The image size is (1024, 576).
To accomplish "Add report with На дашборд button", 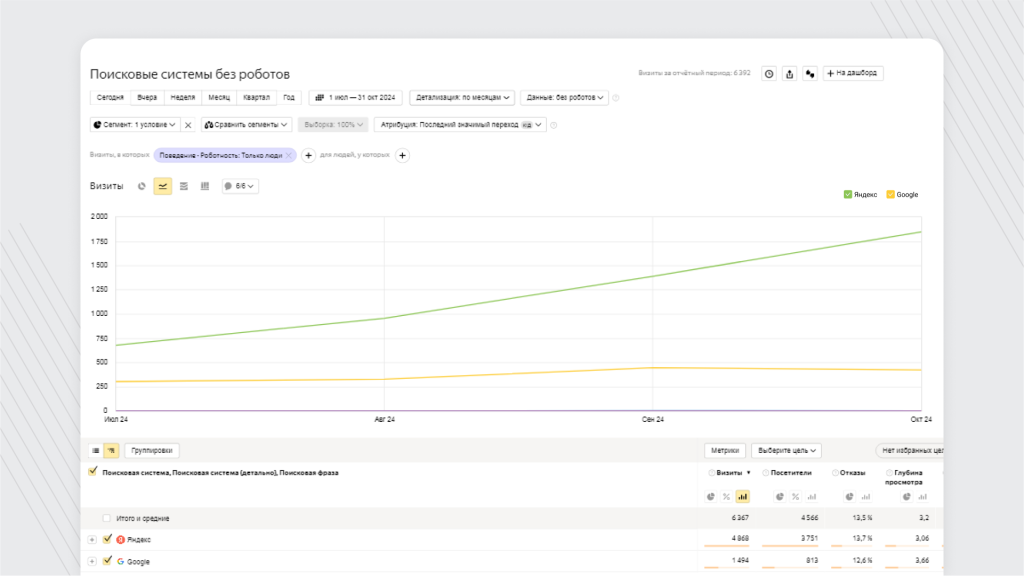I will tap(853, 73).
